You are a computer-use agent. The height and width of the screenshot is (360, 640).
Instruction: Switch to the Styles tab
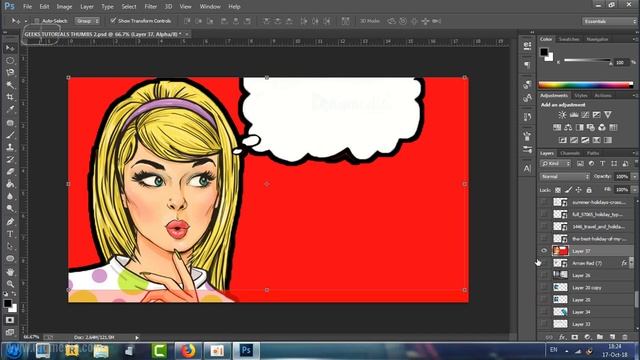580,96
